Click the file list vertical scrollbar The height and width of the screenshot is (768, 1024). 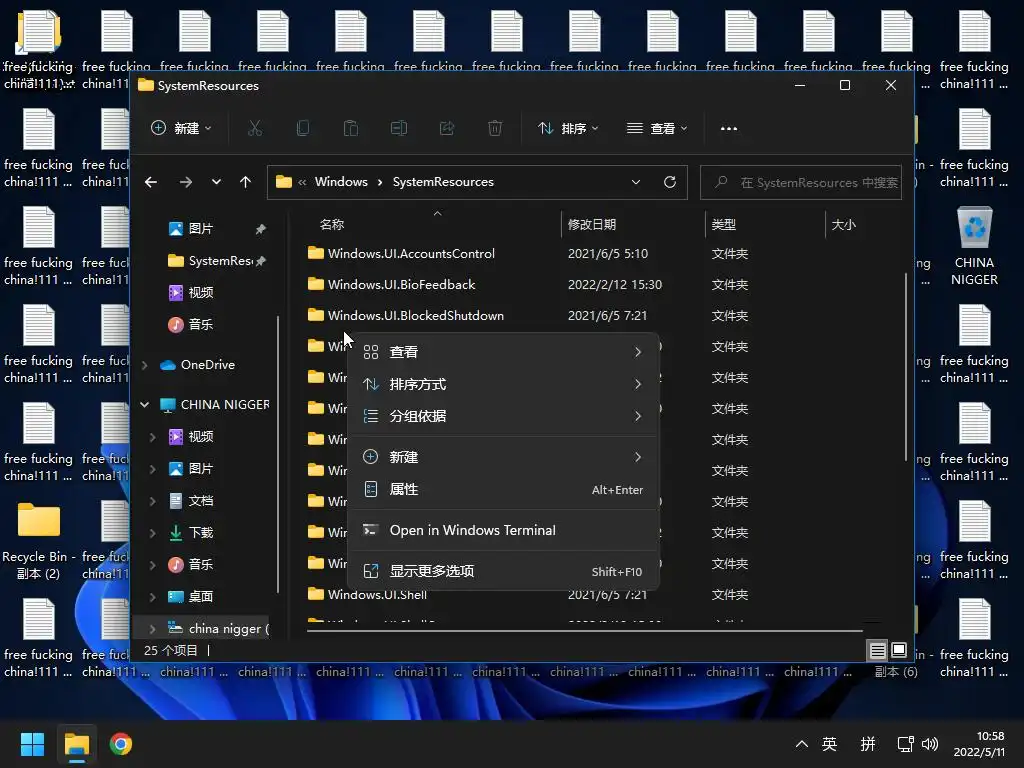tap(906, 367)
